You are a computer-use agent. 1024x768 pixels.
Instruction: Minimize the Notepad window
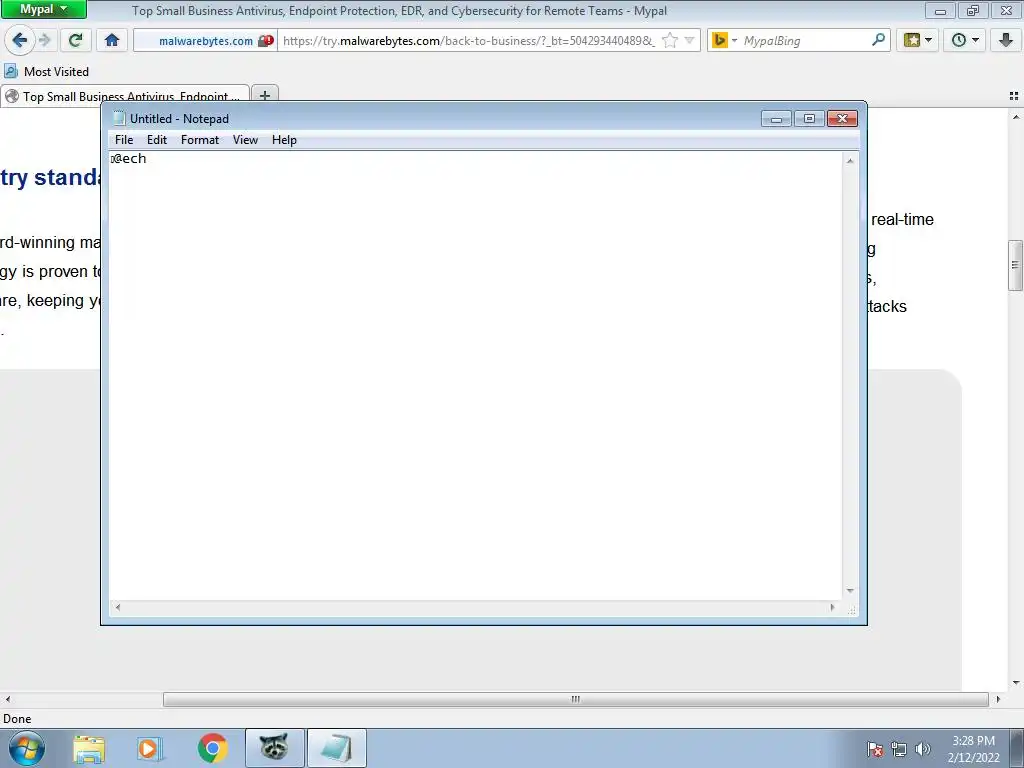[x=776, y=119]
